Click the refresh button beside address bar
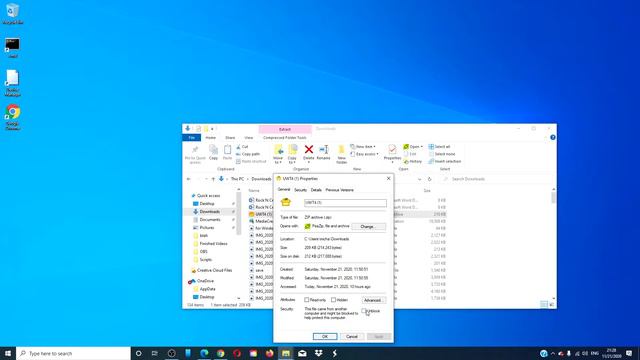Screen dimensions: 640x360 point(429,179)
